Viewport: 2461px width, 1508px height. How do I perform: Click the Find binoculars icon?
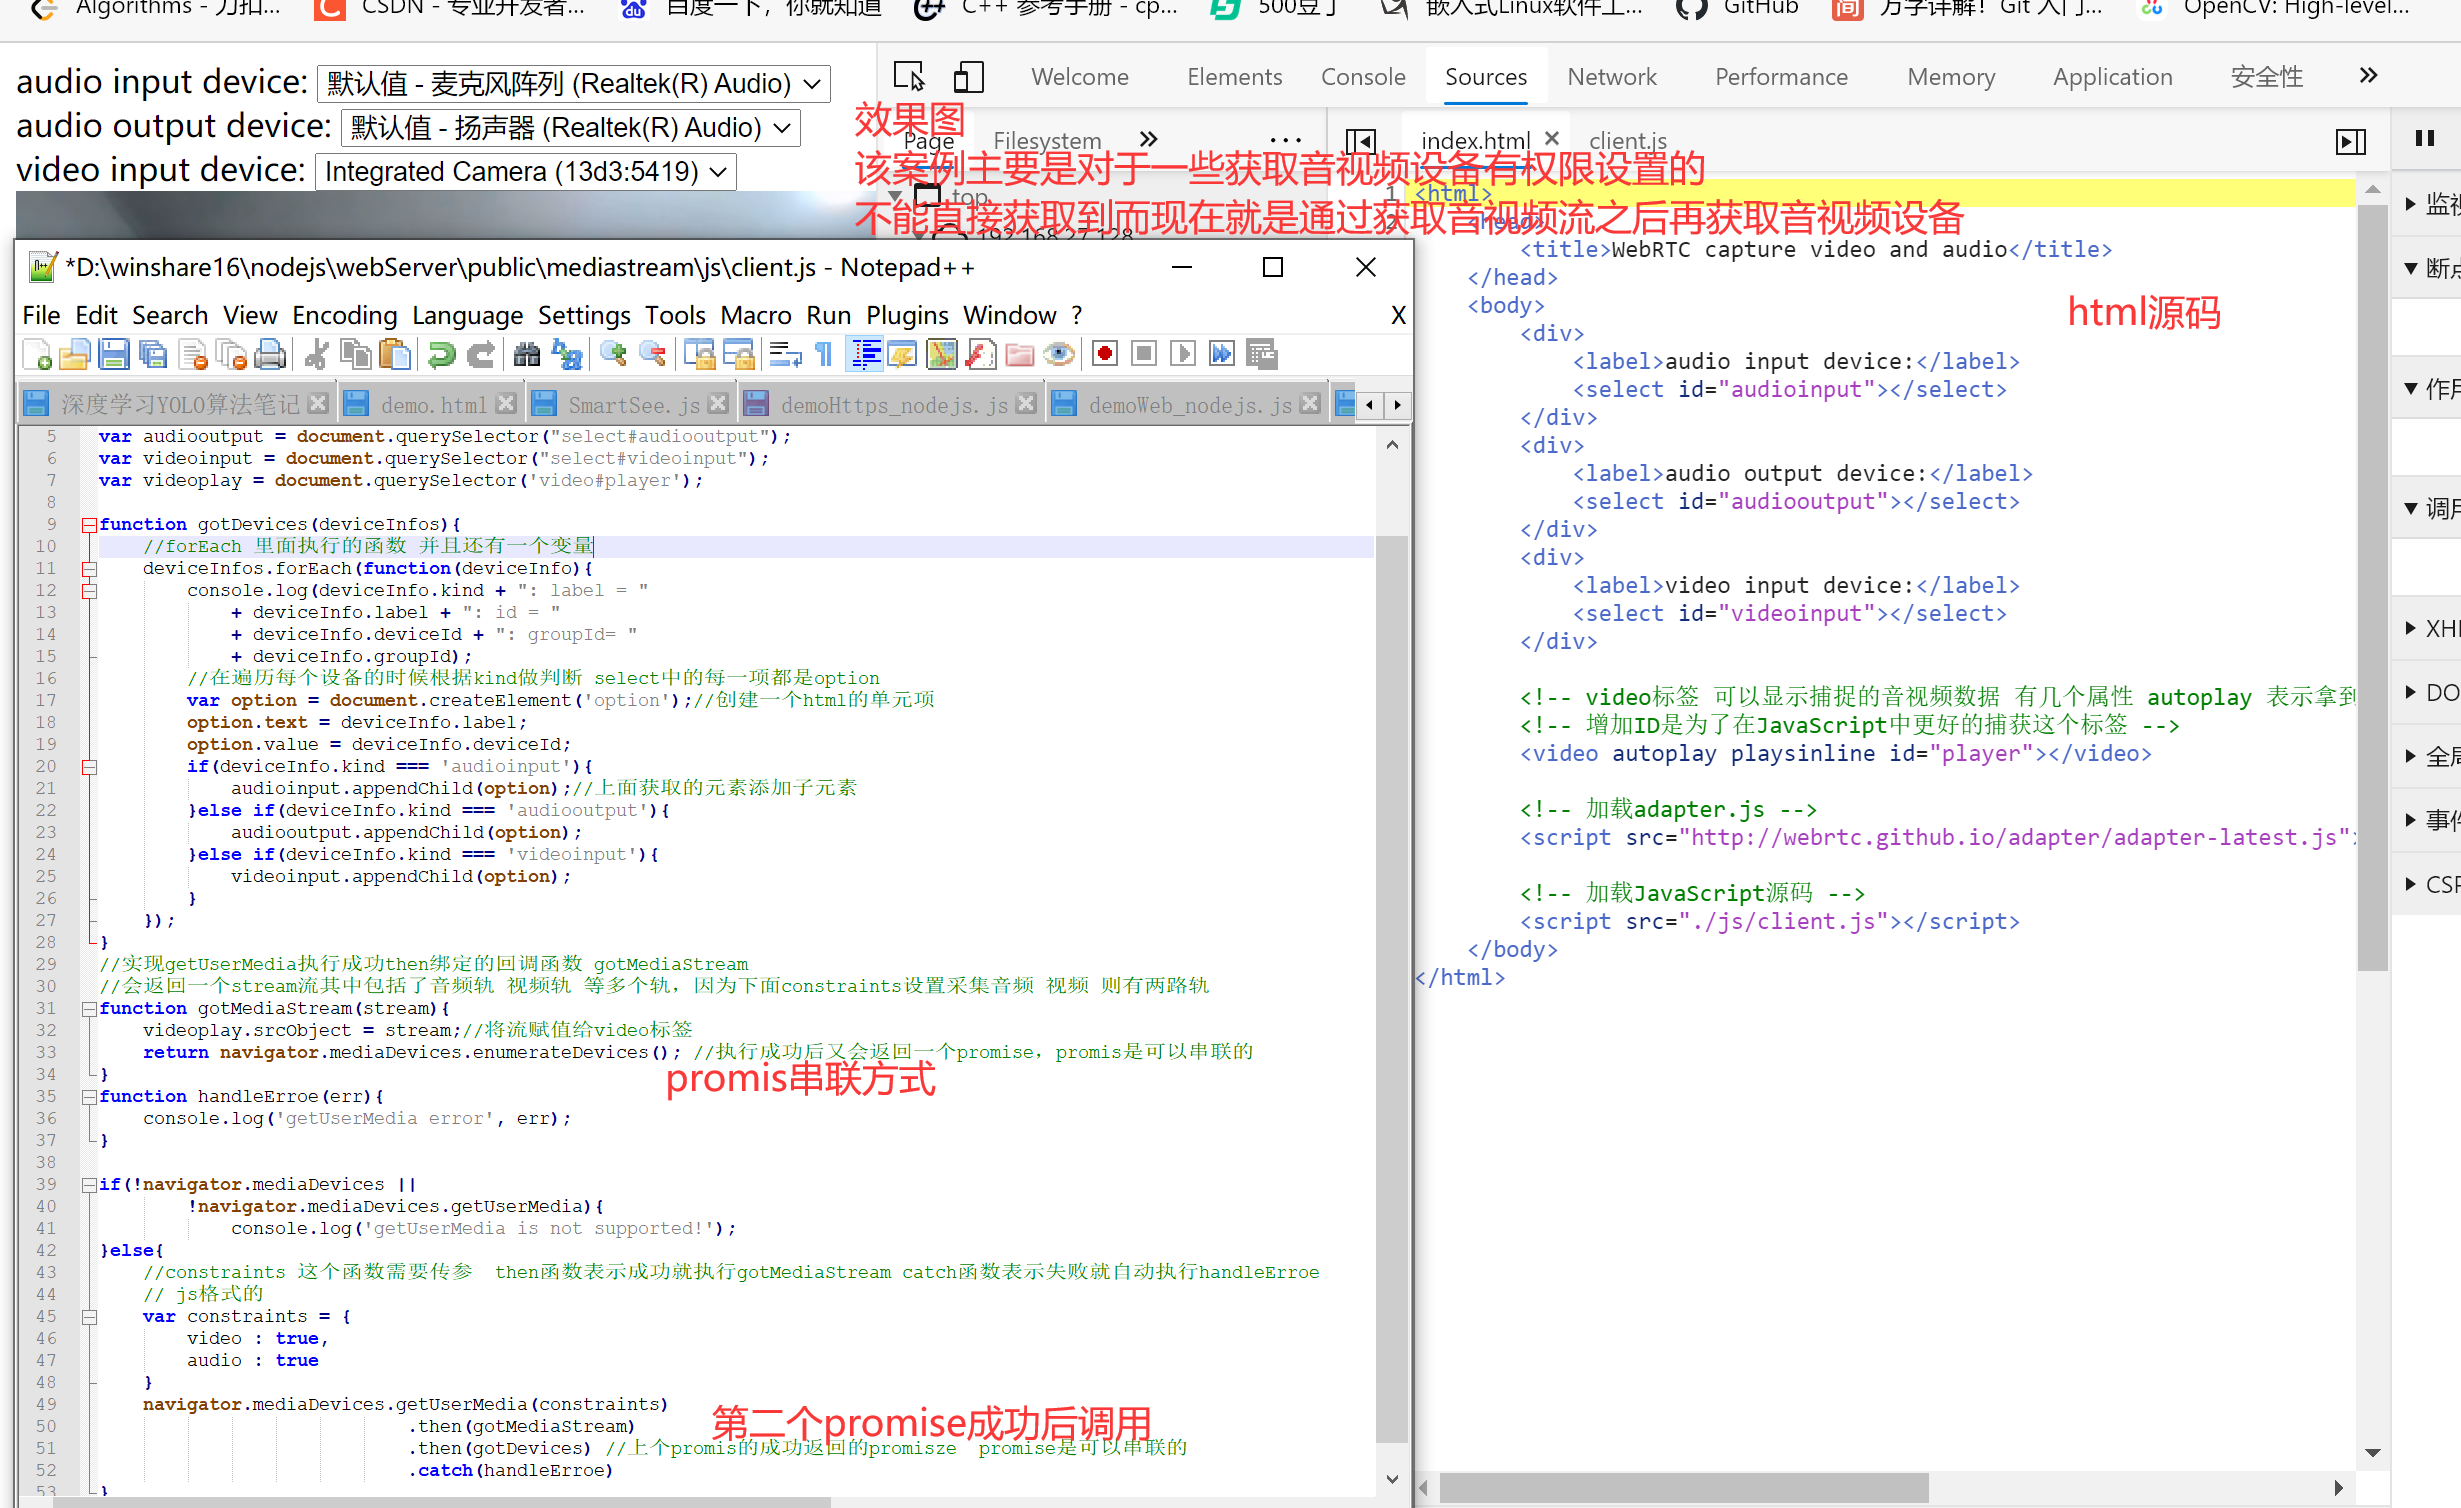pos(527,354)
